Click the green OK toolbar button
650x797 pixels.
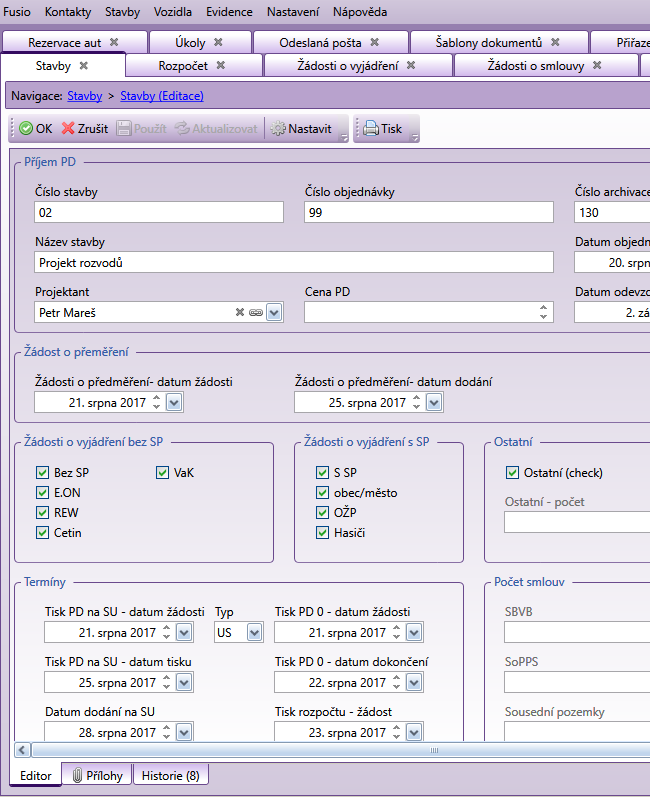click(35, 129)
